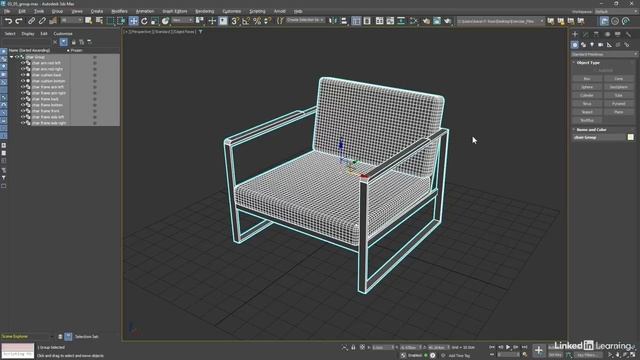Open the viewport filter funnel icon
Screen dimensions: 640x360
pyautogui.click(x=200, y=31)
